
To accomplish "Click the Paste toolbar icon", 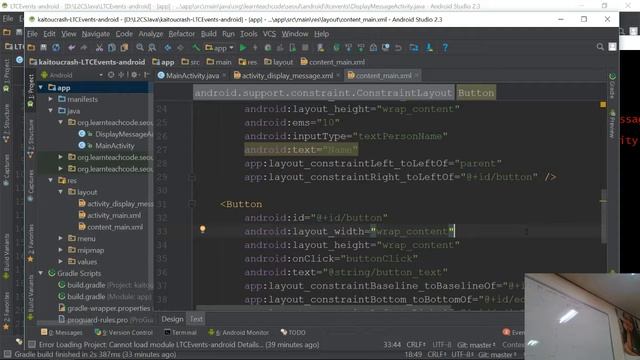I will coord(124,48).
